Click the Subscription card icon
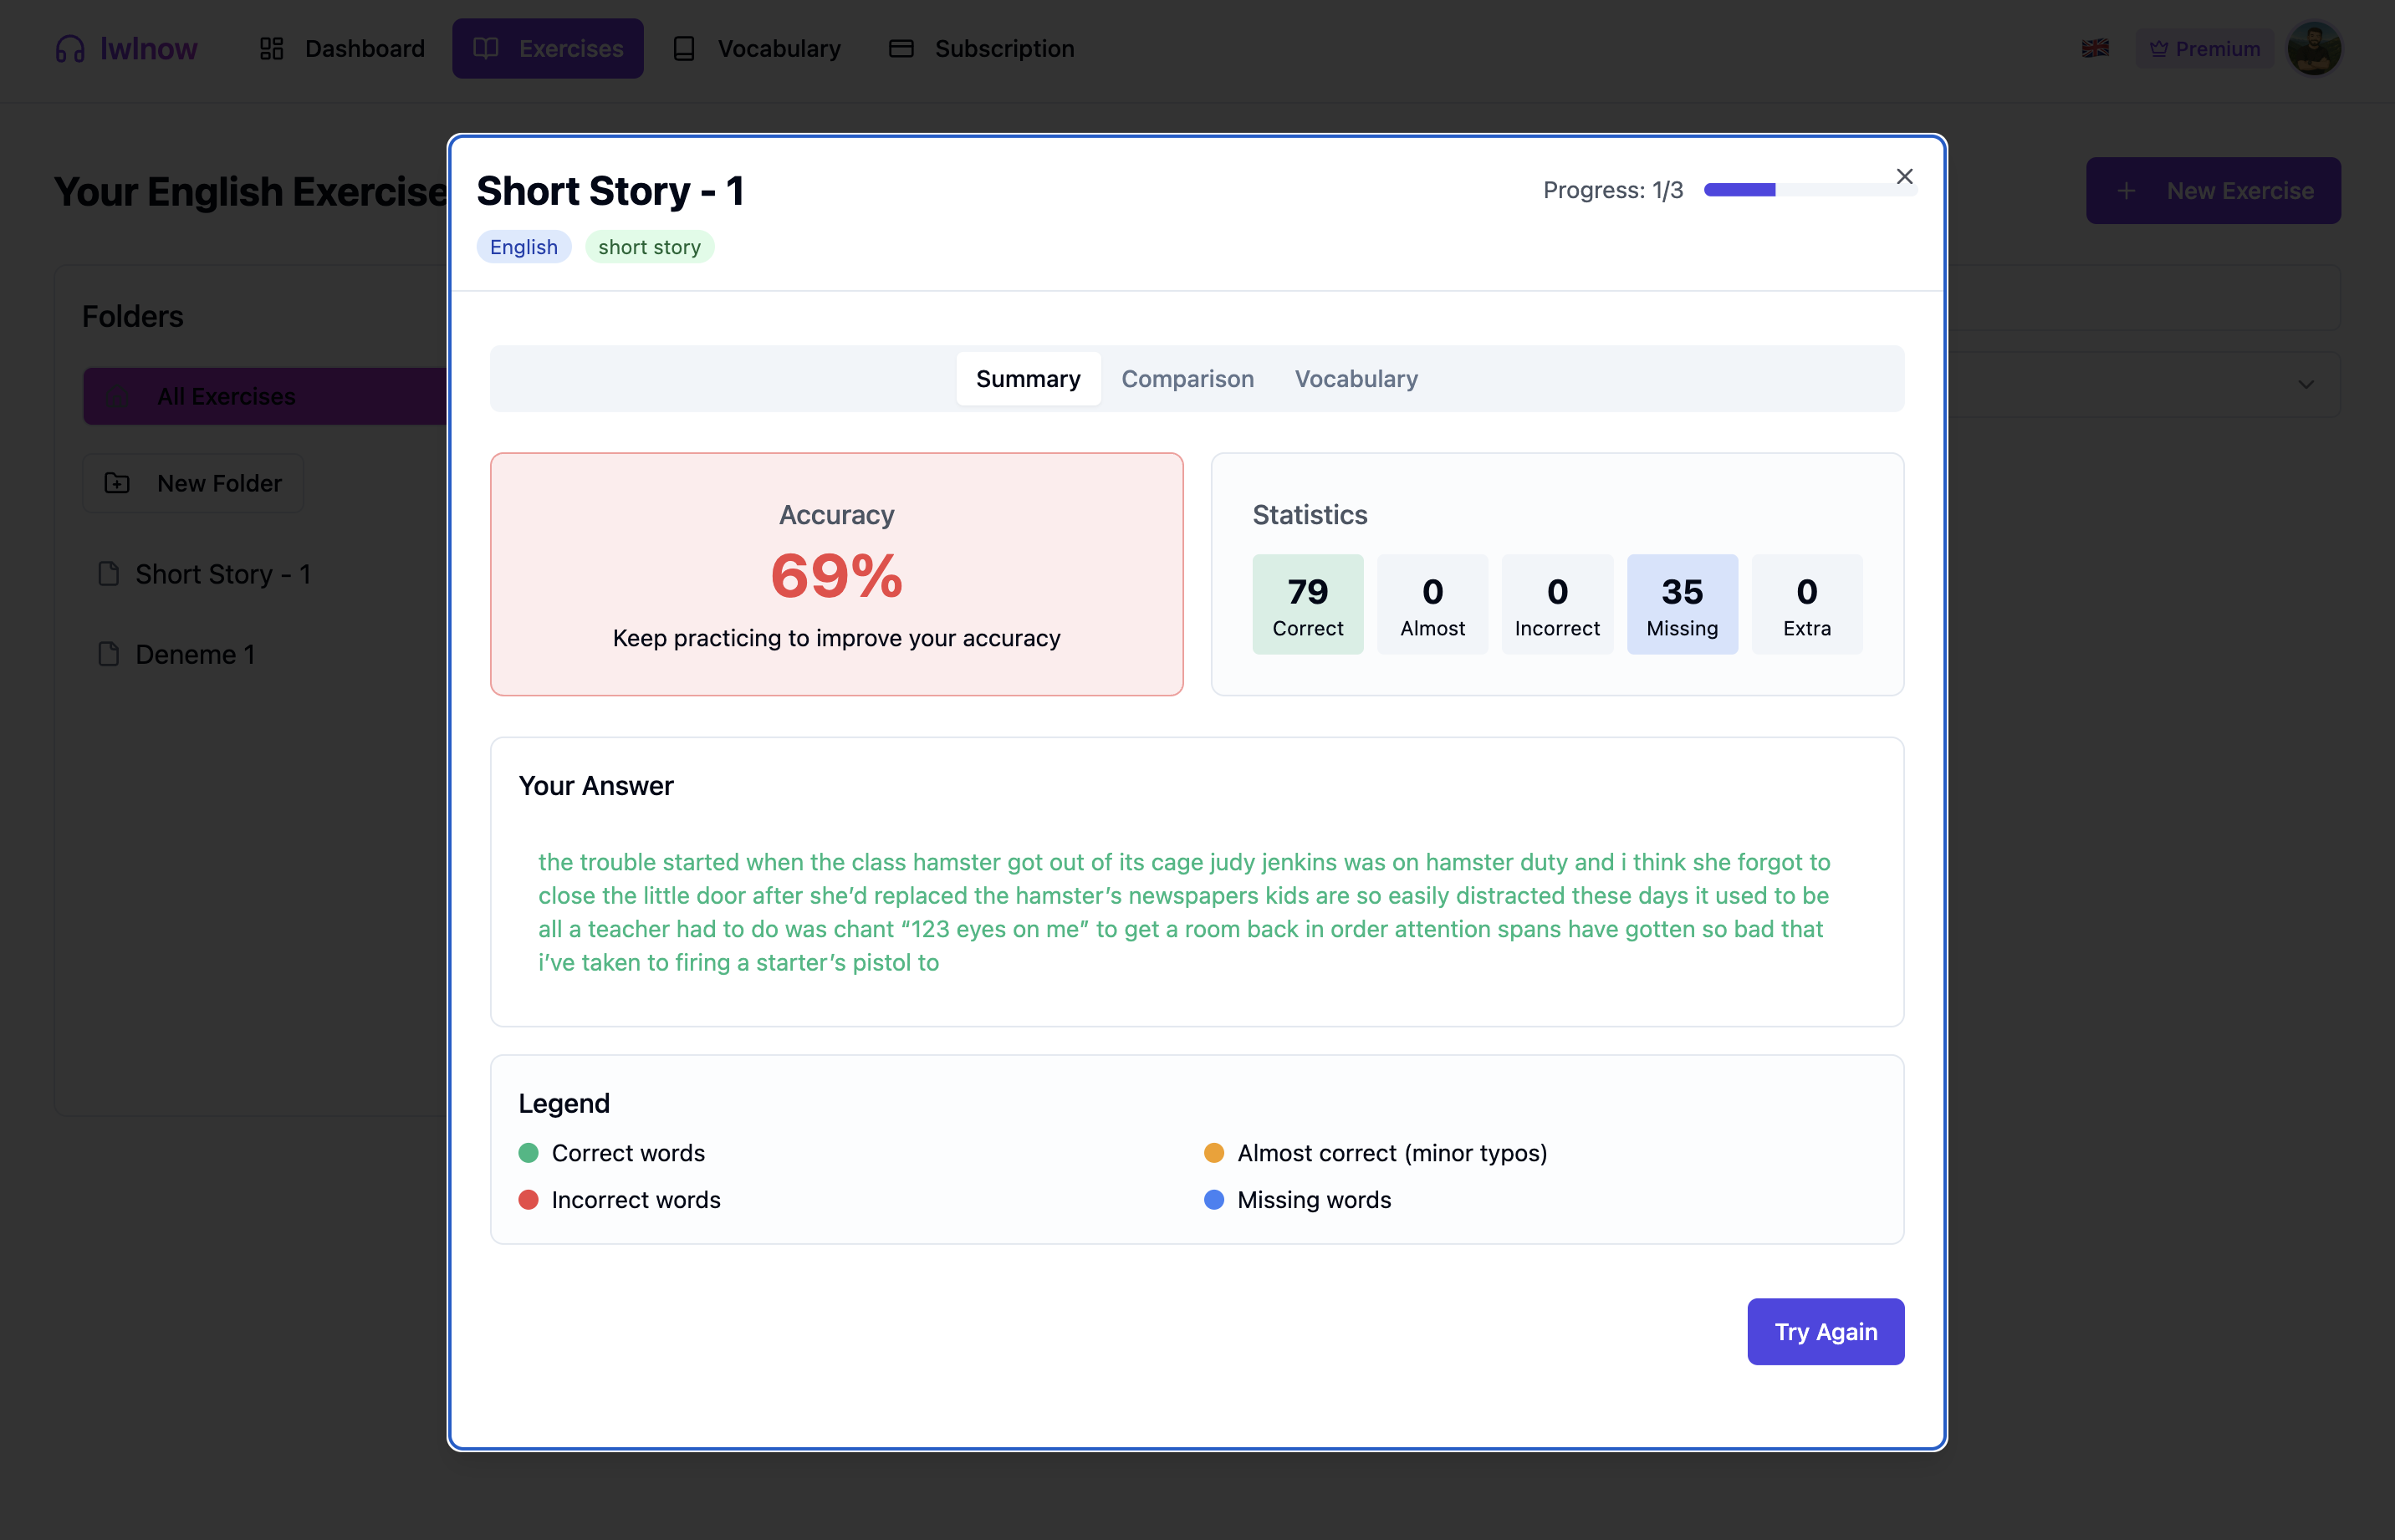 (901, 49)
